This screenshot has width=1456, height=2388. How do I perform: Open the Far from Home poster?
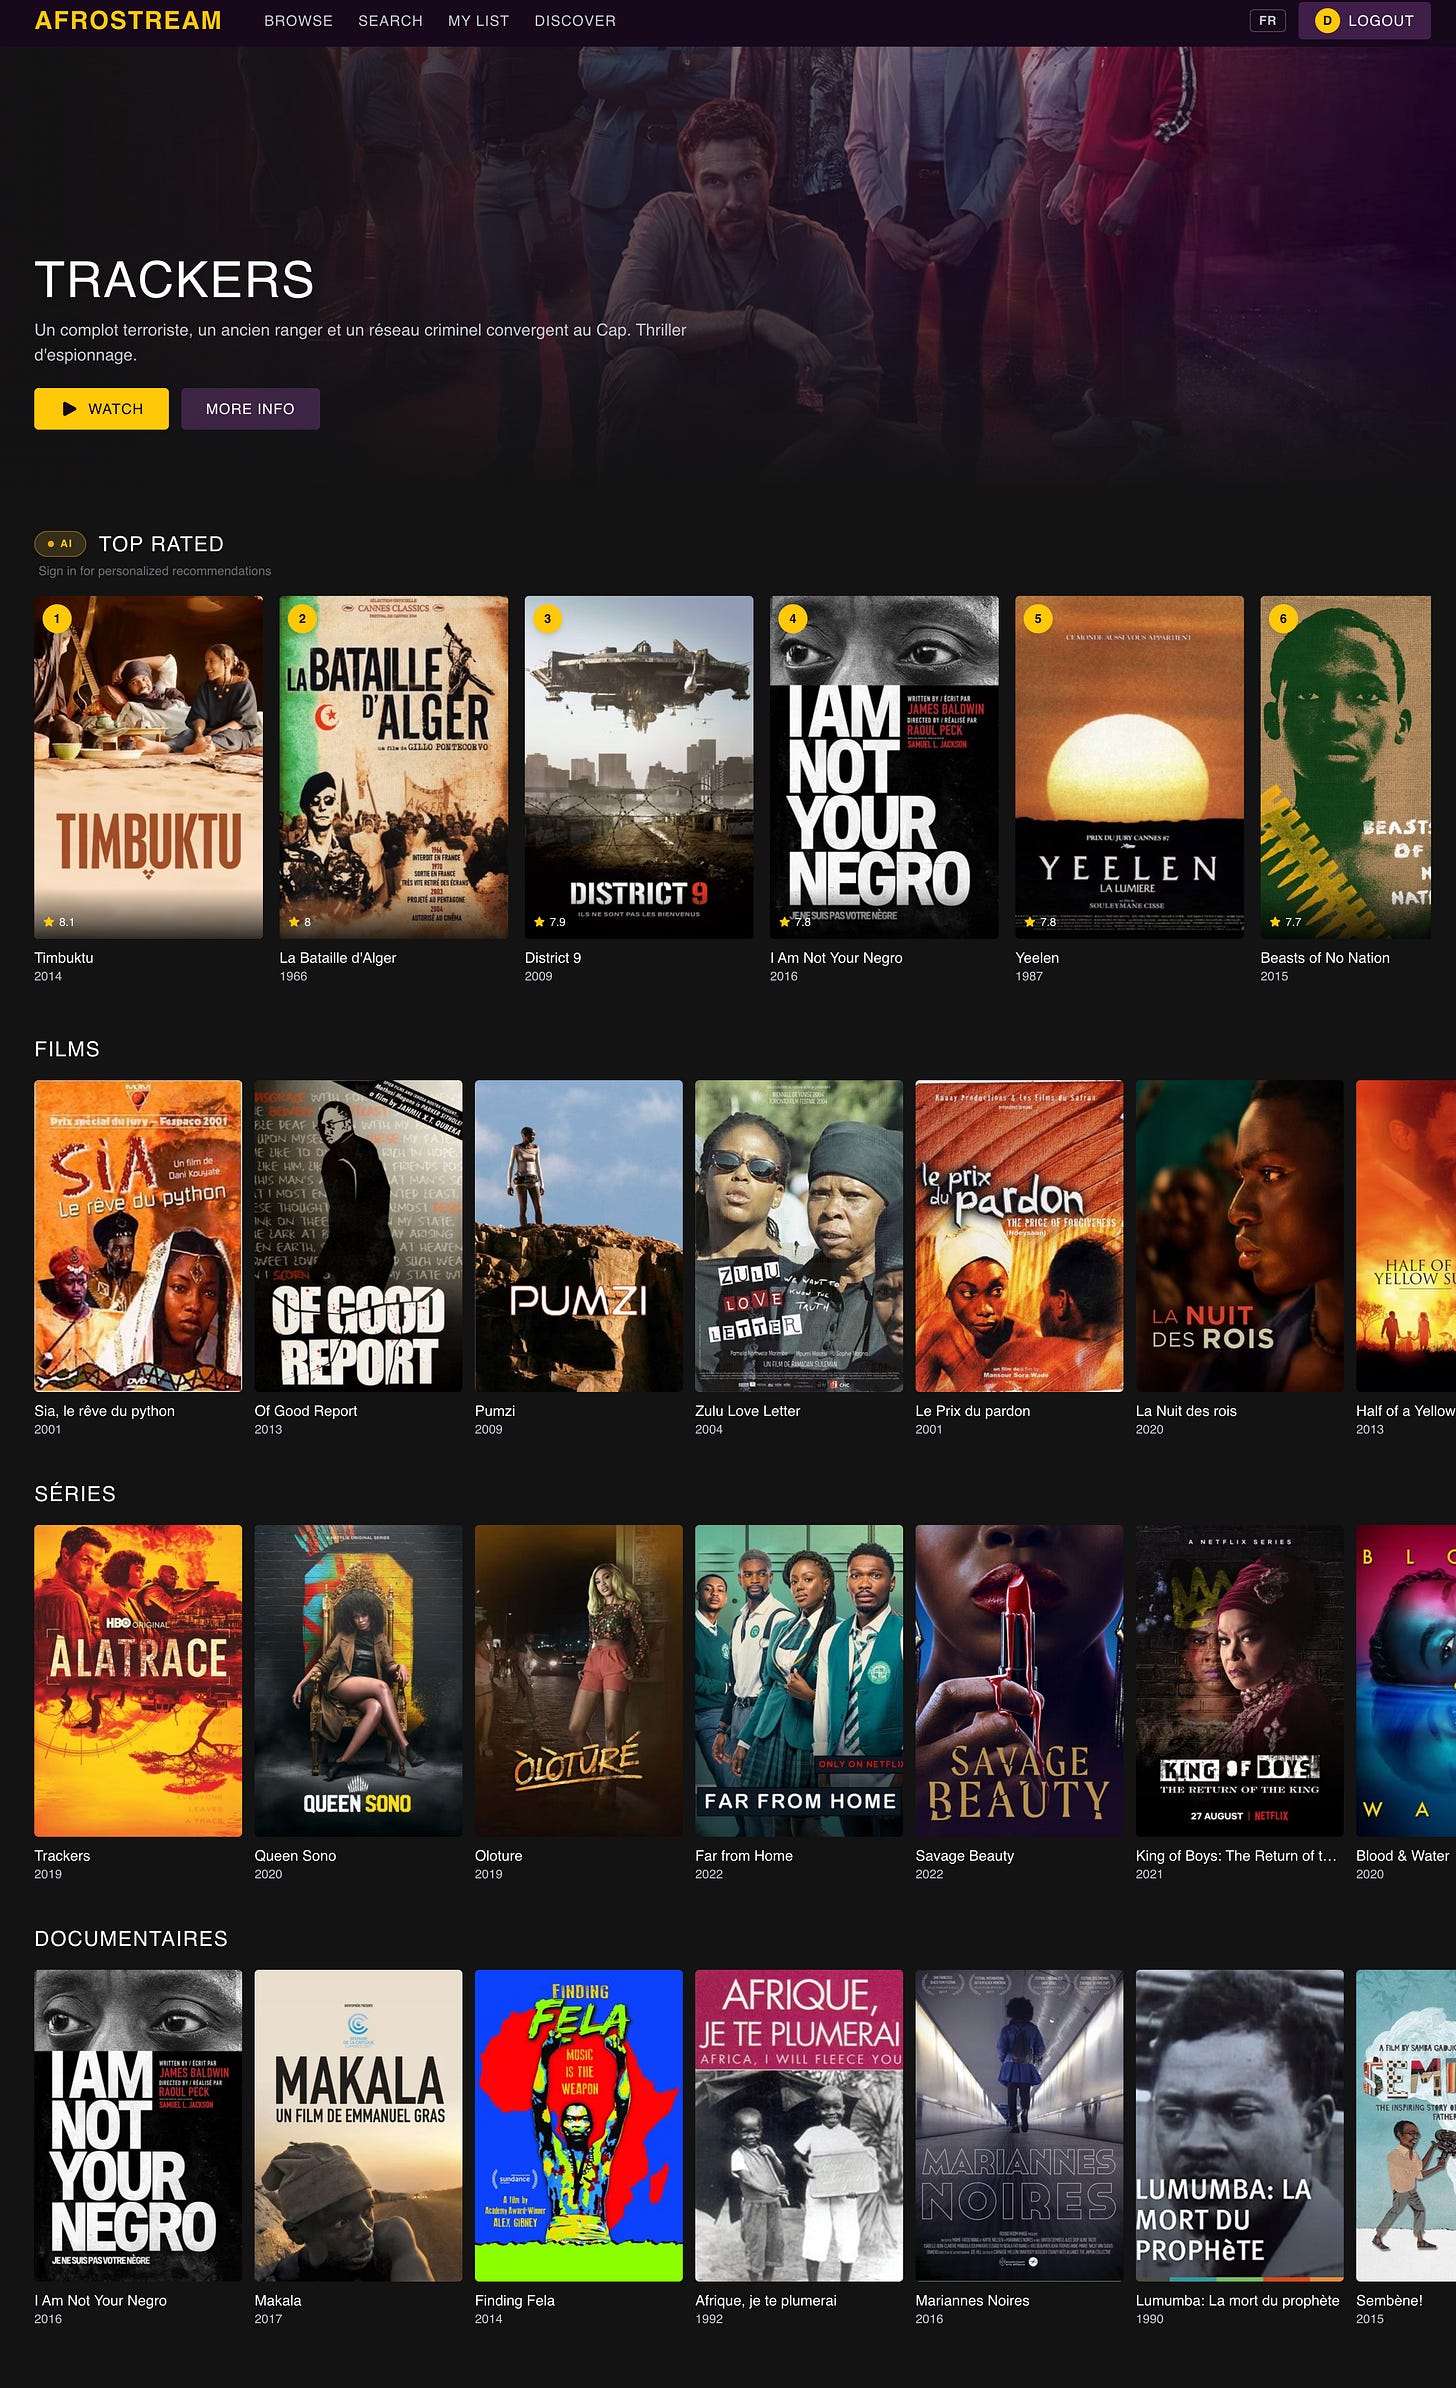click(x=799, y=1680)
